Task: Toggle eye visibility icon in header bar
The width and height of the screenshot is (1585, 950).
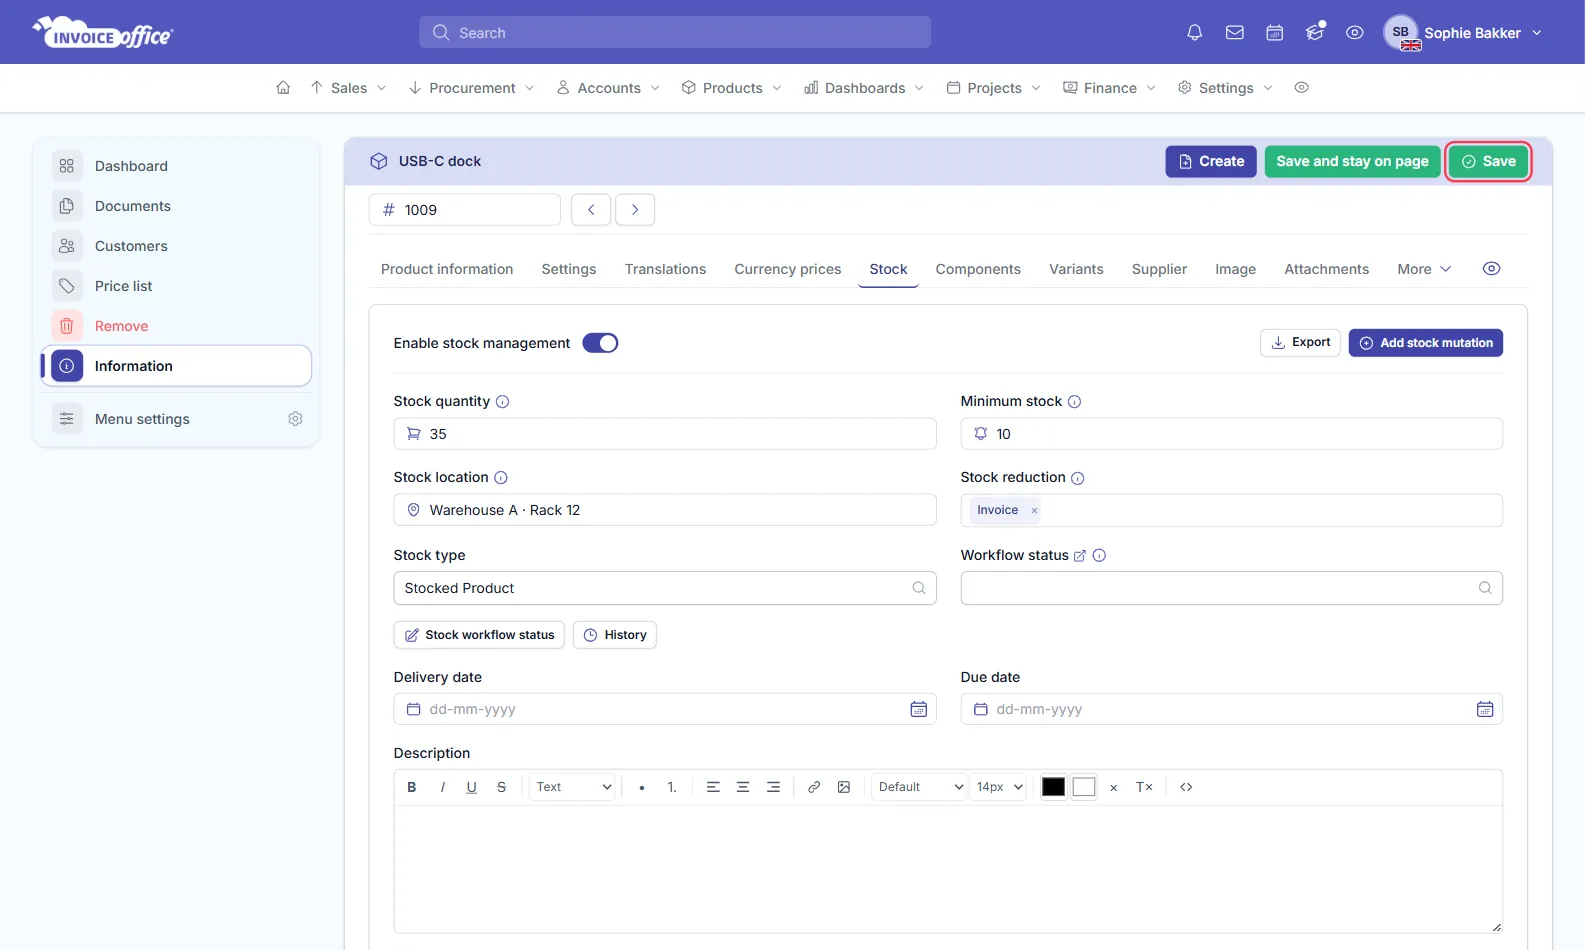Action: tap(1355, 33)
